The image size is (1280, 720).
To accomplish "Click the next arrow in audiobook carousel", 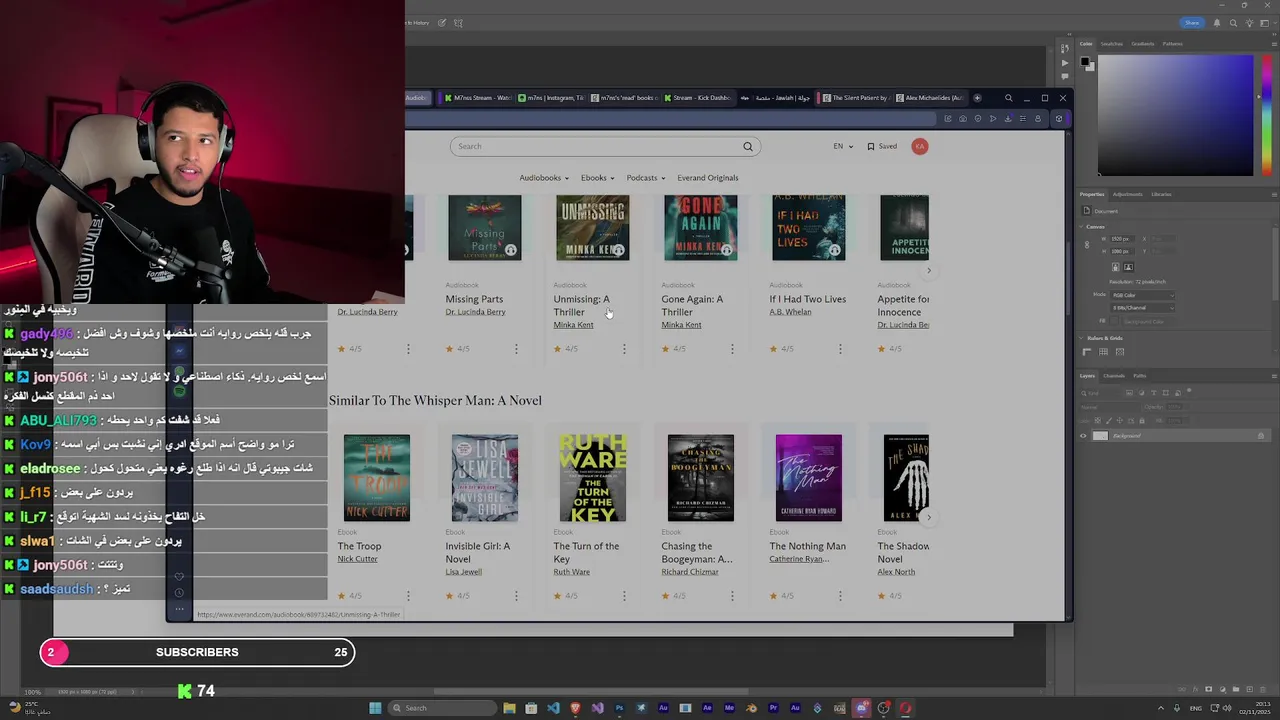I will point(928,270).
